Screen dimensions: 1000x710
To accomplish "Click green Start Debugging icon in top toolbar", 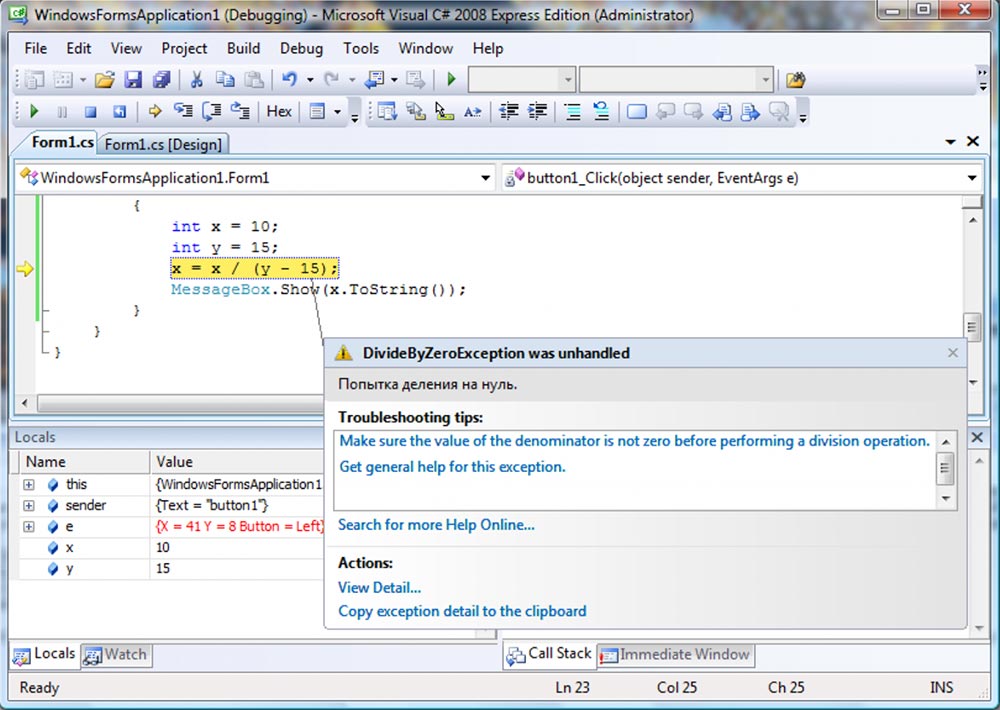I will coord(452,80).
